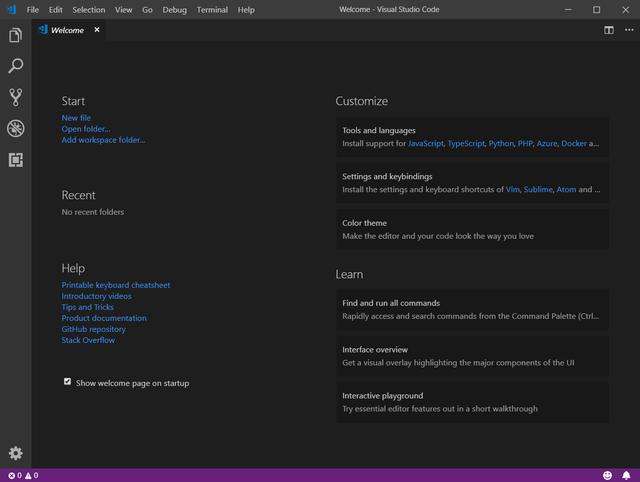Click the New file link

76,118
